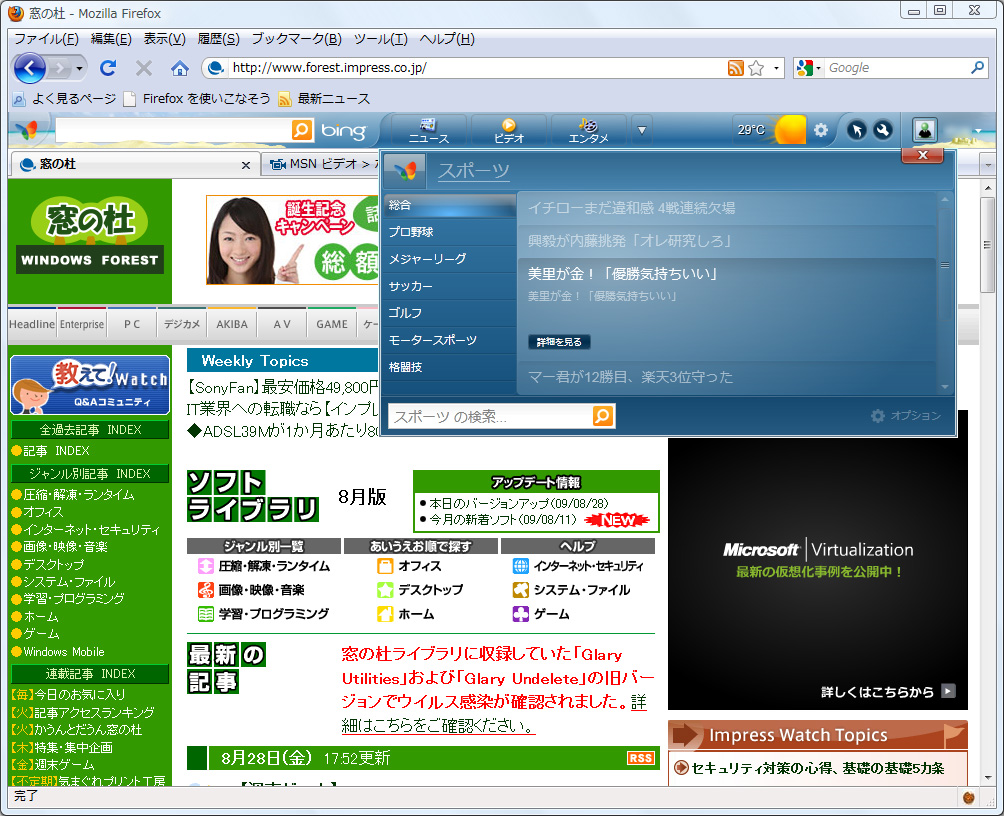Click the RSS feed icon in the address bar

(736, 67)
